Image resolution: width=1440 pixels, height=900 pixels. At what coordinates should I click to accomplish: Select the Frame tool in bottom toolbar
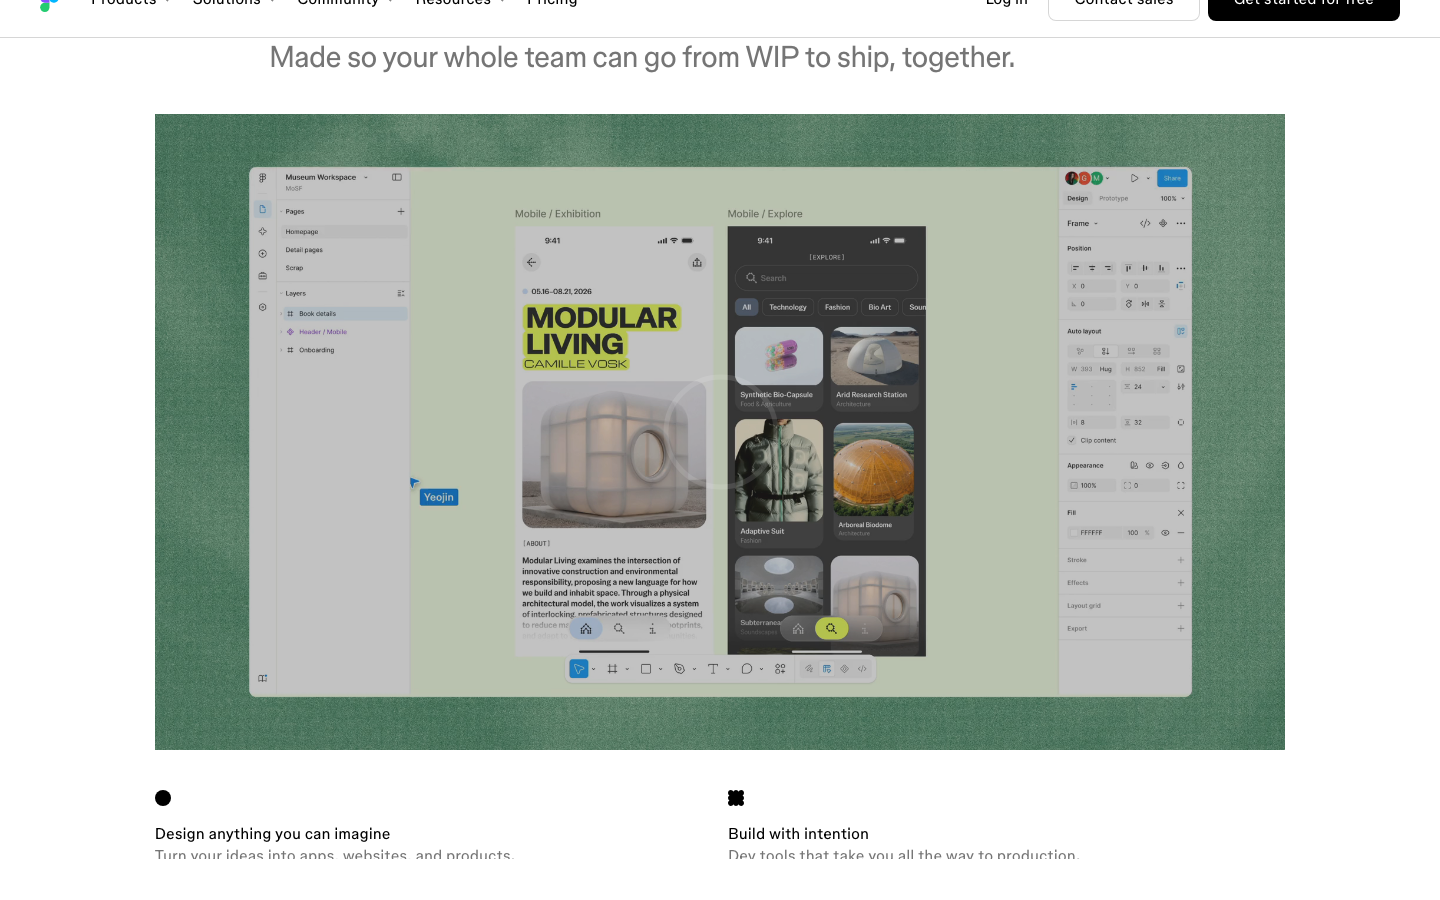pyautogui.click(x=612, y=669)
